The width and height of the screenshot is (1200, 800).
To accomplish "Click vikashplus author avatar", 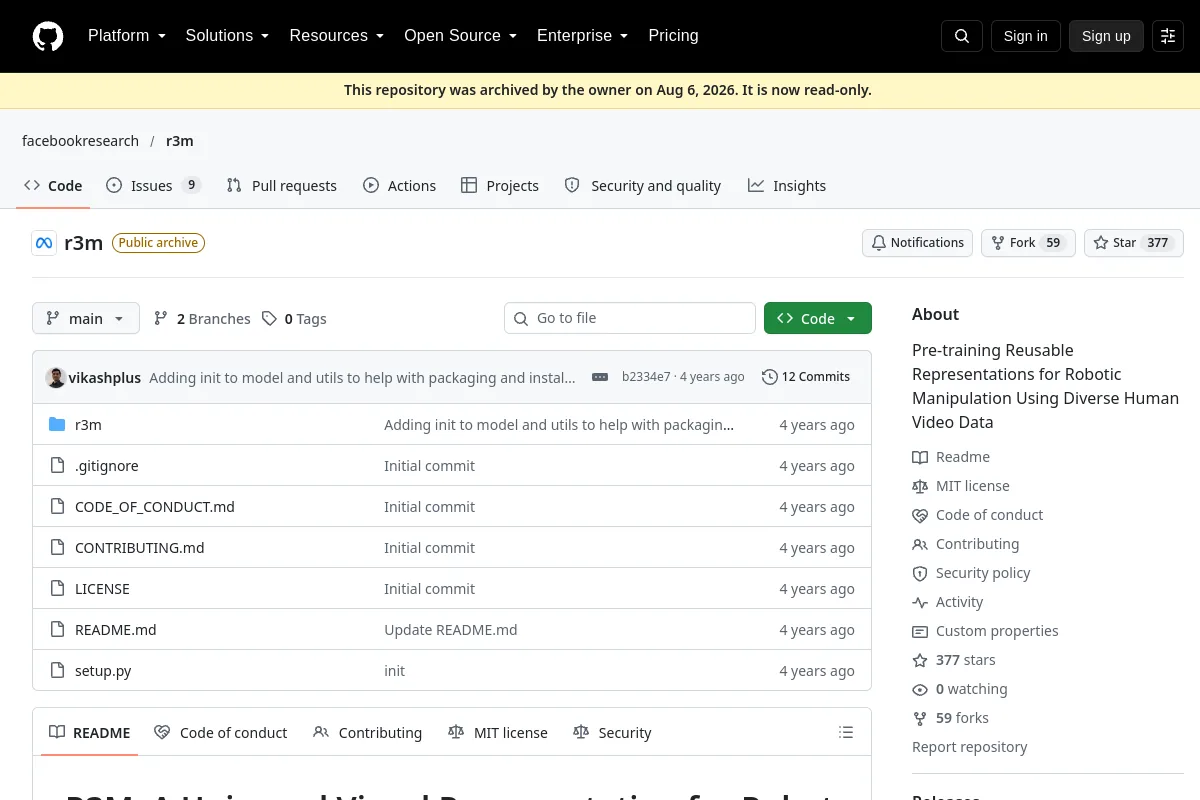I will [56, 377].
